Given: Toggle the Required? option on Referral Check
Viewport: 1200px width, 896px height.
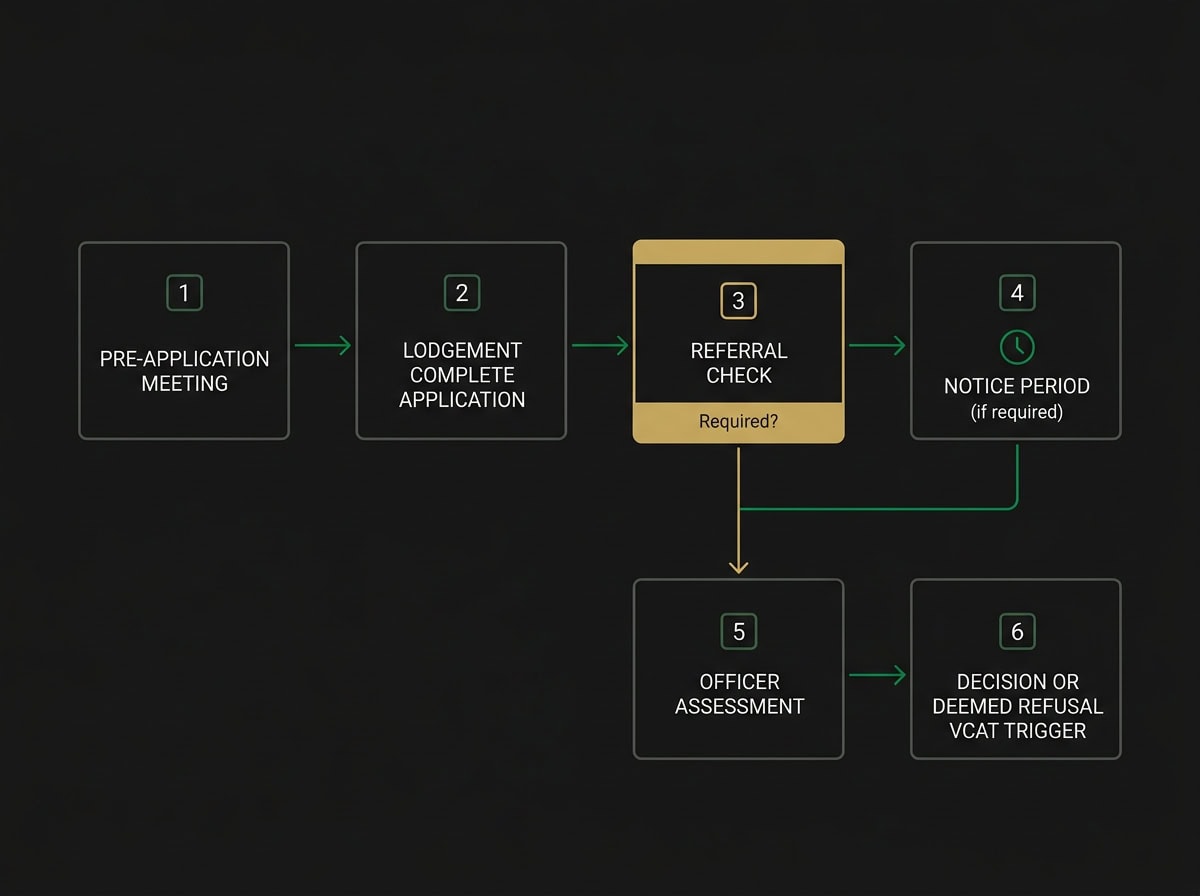Looking at the screenshot, I should point(738,421).
